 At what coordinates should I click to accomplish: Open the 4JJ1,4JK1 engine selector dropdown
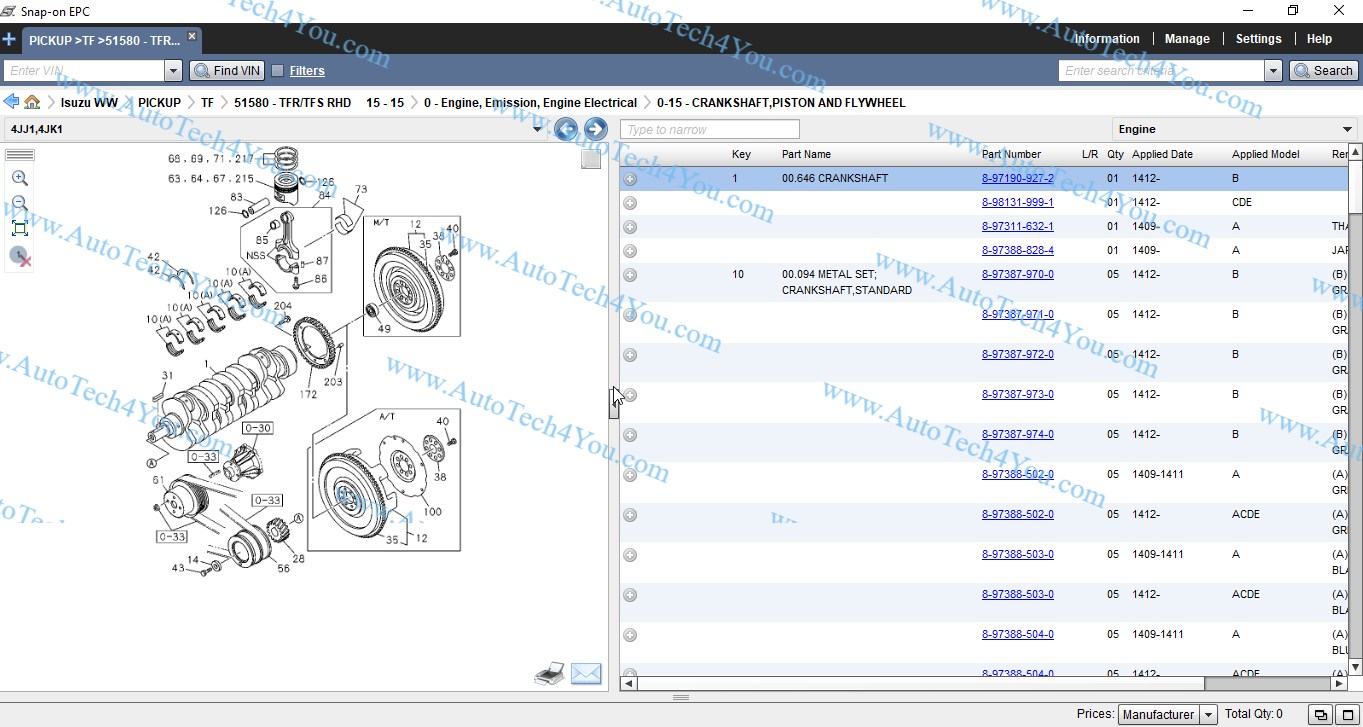pyautogui.click(x=537, y=129)
